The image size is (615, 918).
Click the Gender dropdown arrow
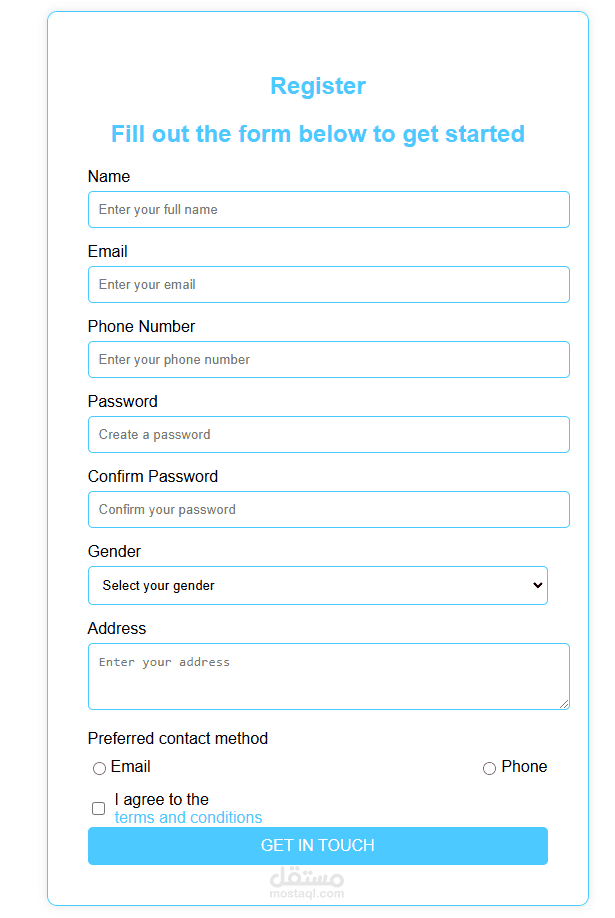538,586
